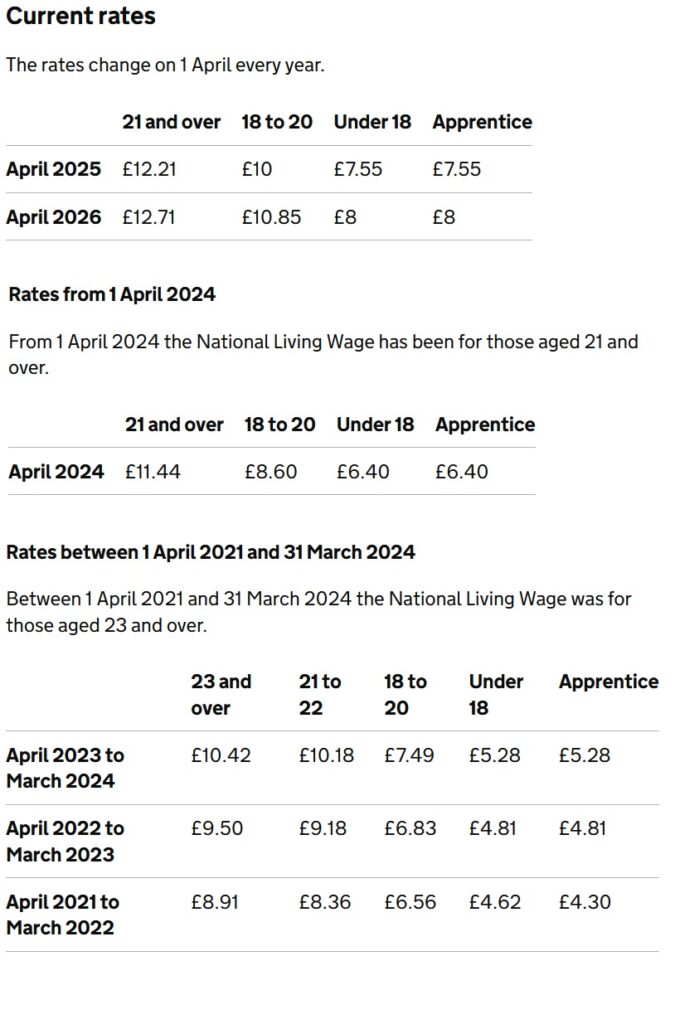
Task: Select the April 2026 row label
Action: (x=54, y=217)
